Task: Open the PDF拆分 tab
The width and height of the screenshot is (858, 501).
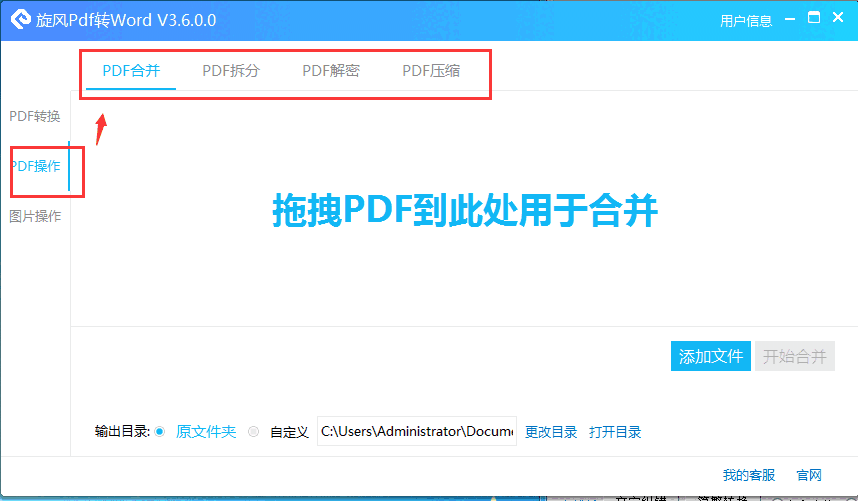Action: pyautogui.click(x=231, y=71)
